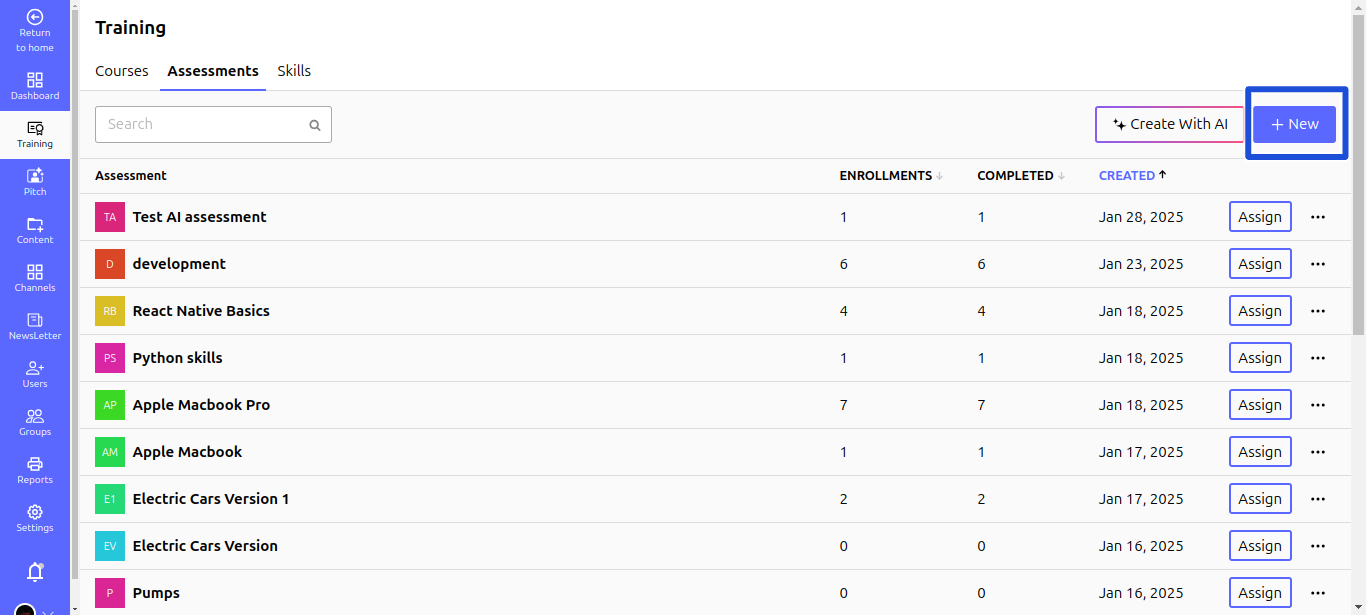Open the NewsLetter sidebar icon
Viewport: 1366px width, 615px height.
[35, 320]
